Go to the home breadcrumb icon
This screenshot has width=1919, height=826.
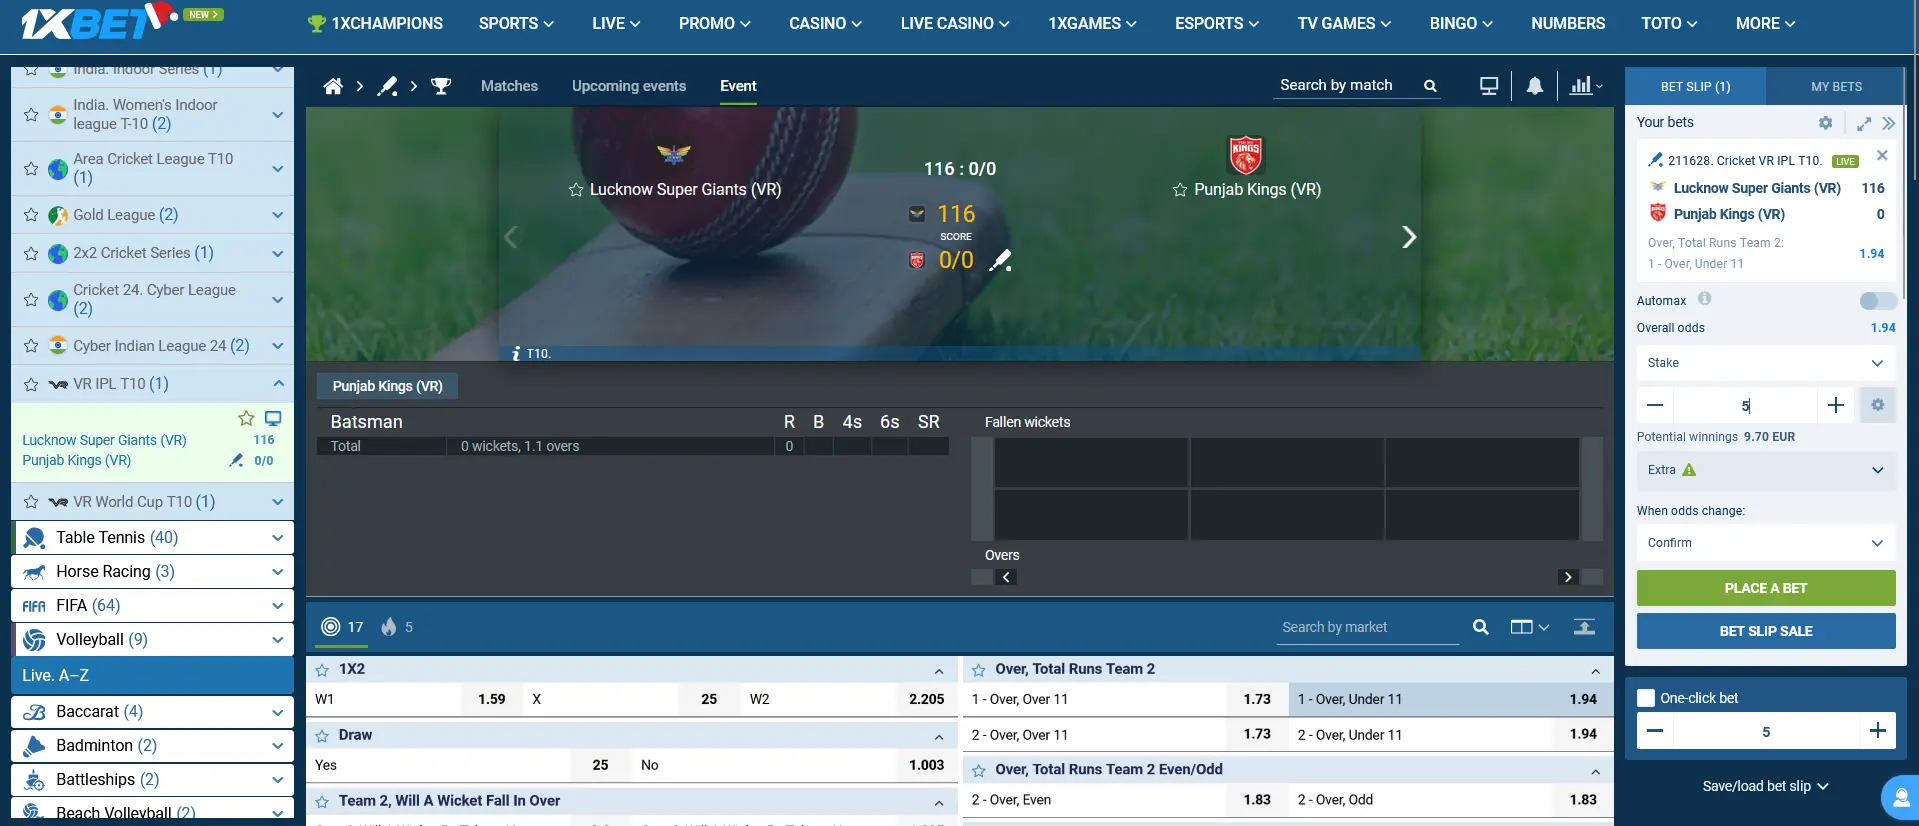pyautogui.click(x=333, y=86)
